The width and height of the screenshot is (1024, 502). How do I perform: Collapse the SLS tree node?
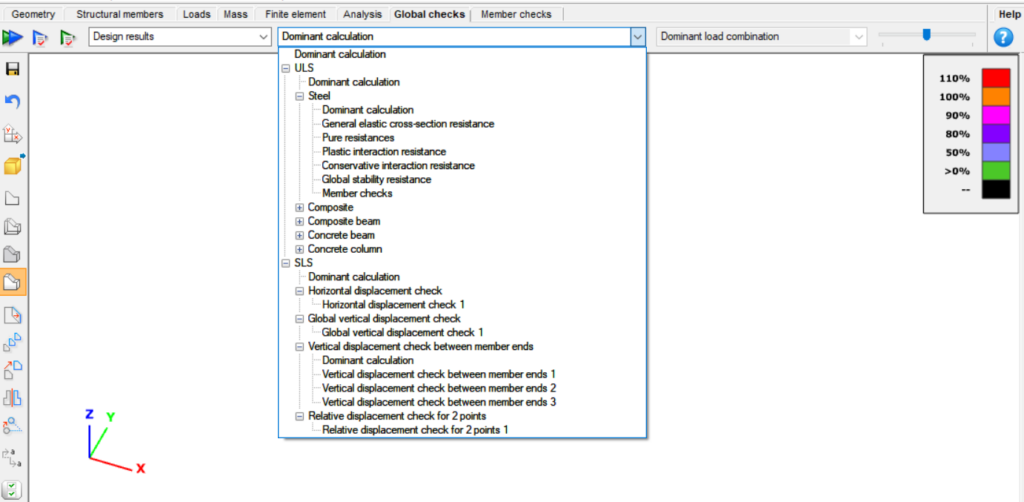click(x=285, y=264)
